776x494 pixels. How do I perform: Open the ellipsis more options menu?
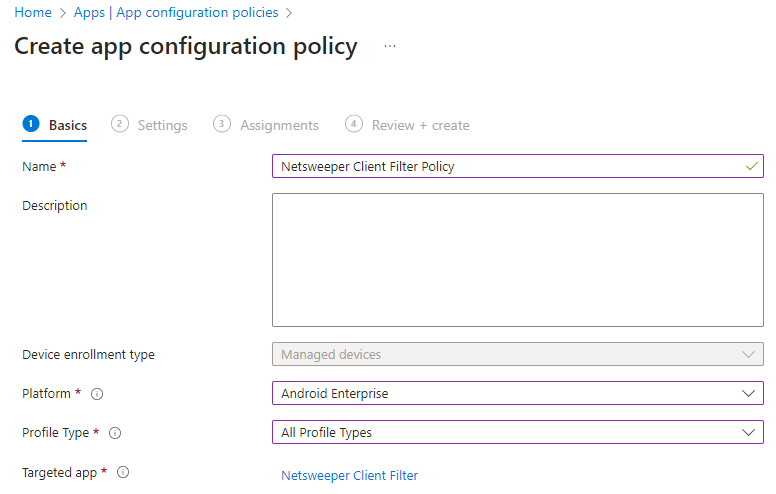click(x=390, y=47)
